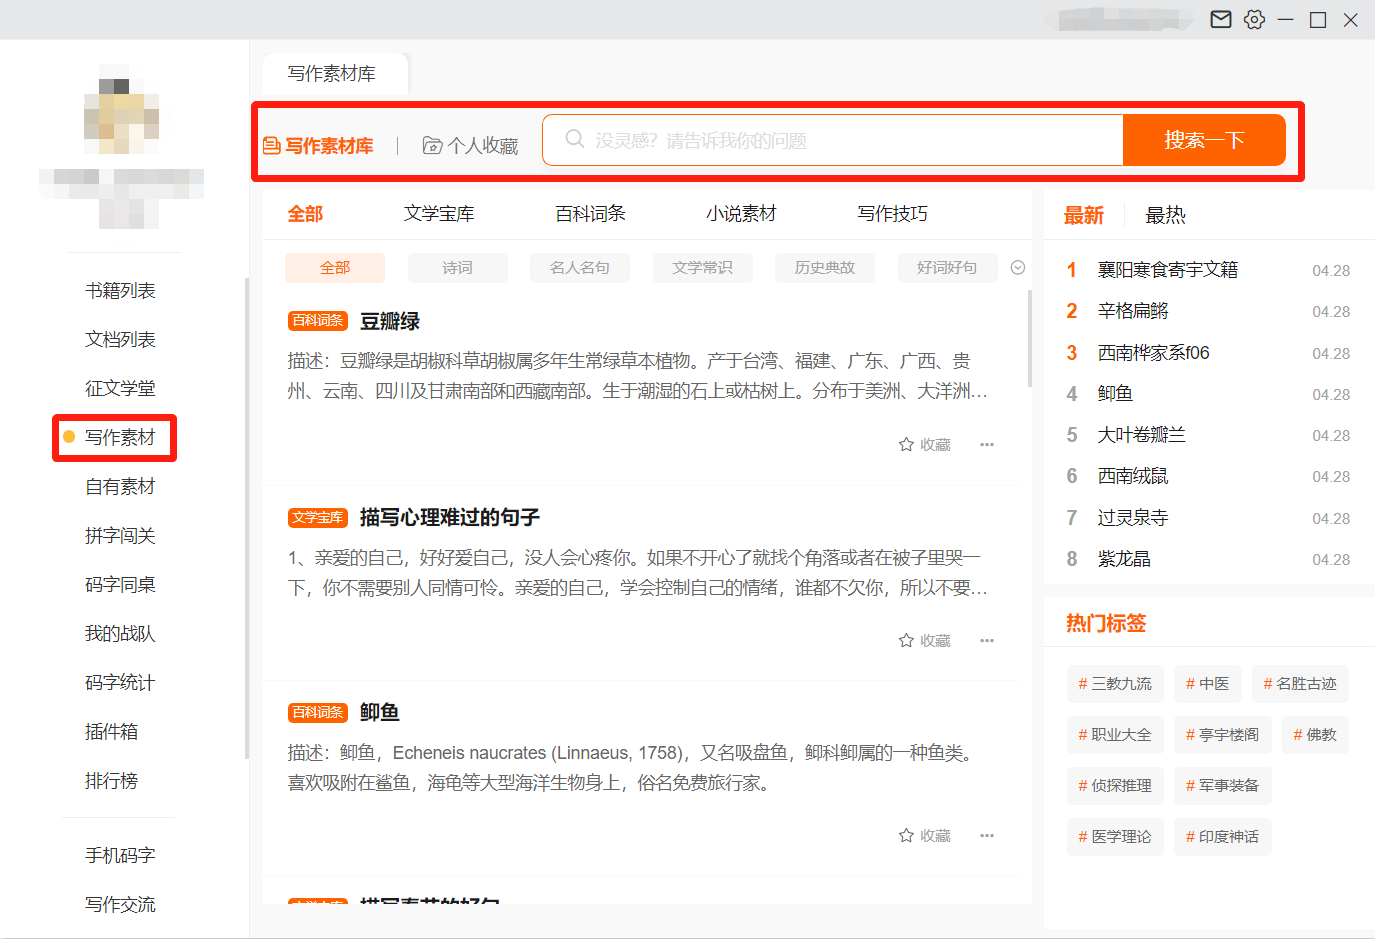Open the 豆瓣绿 article title
The image size is (1375, 939).
(x=390, y=321)
